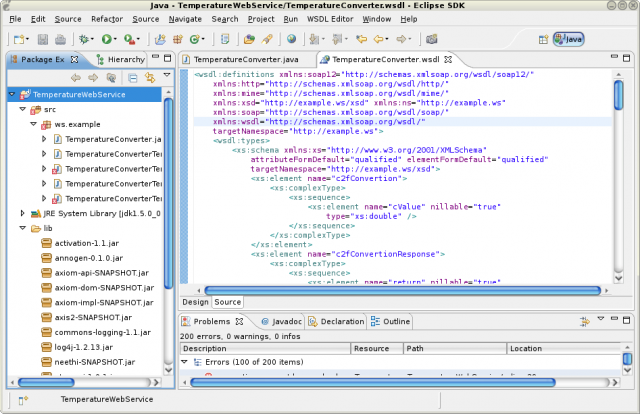Image resolution: width=640 pixels, height=414 pixels.
Task: Click the Location column header
Action: pos(565,348)
